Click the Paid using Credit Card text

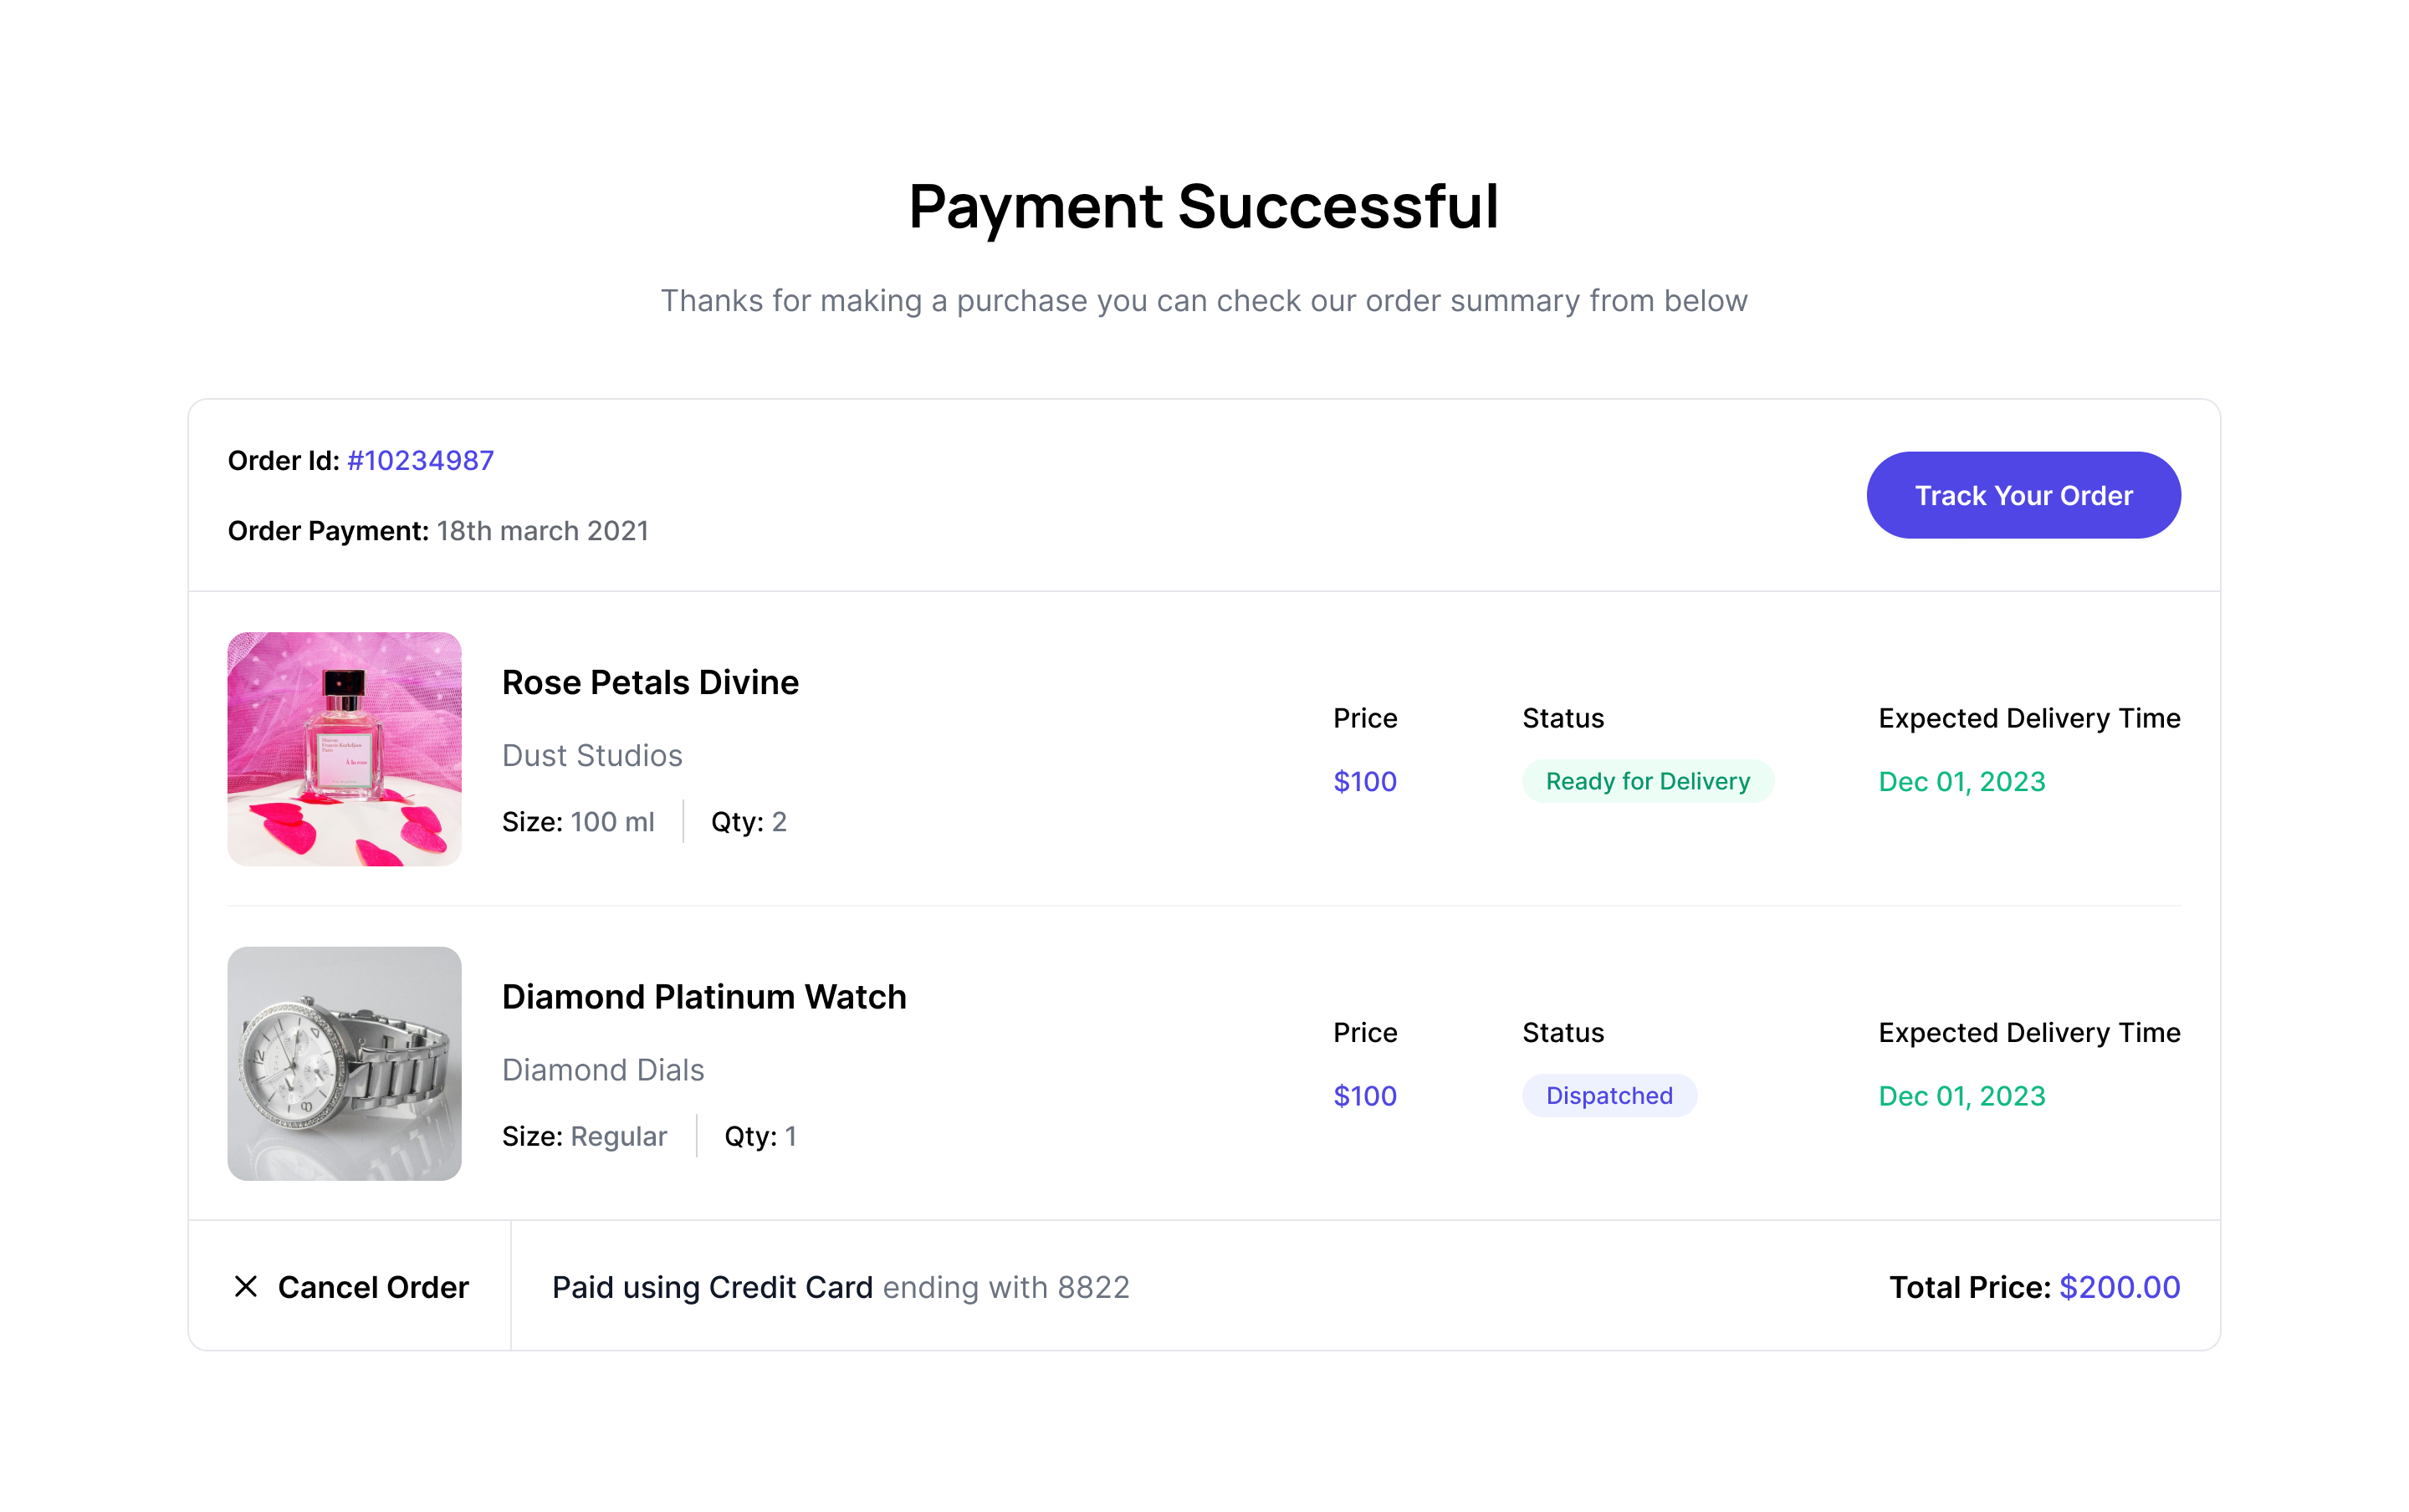tap(712, 1287)
